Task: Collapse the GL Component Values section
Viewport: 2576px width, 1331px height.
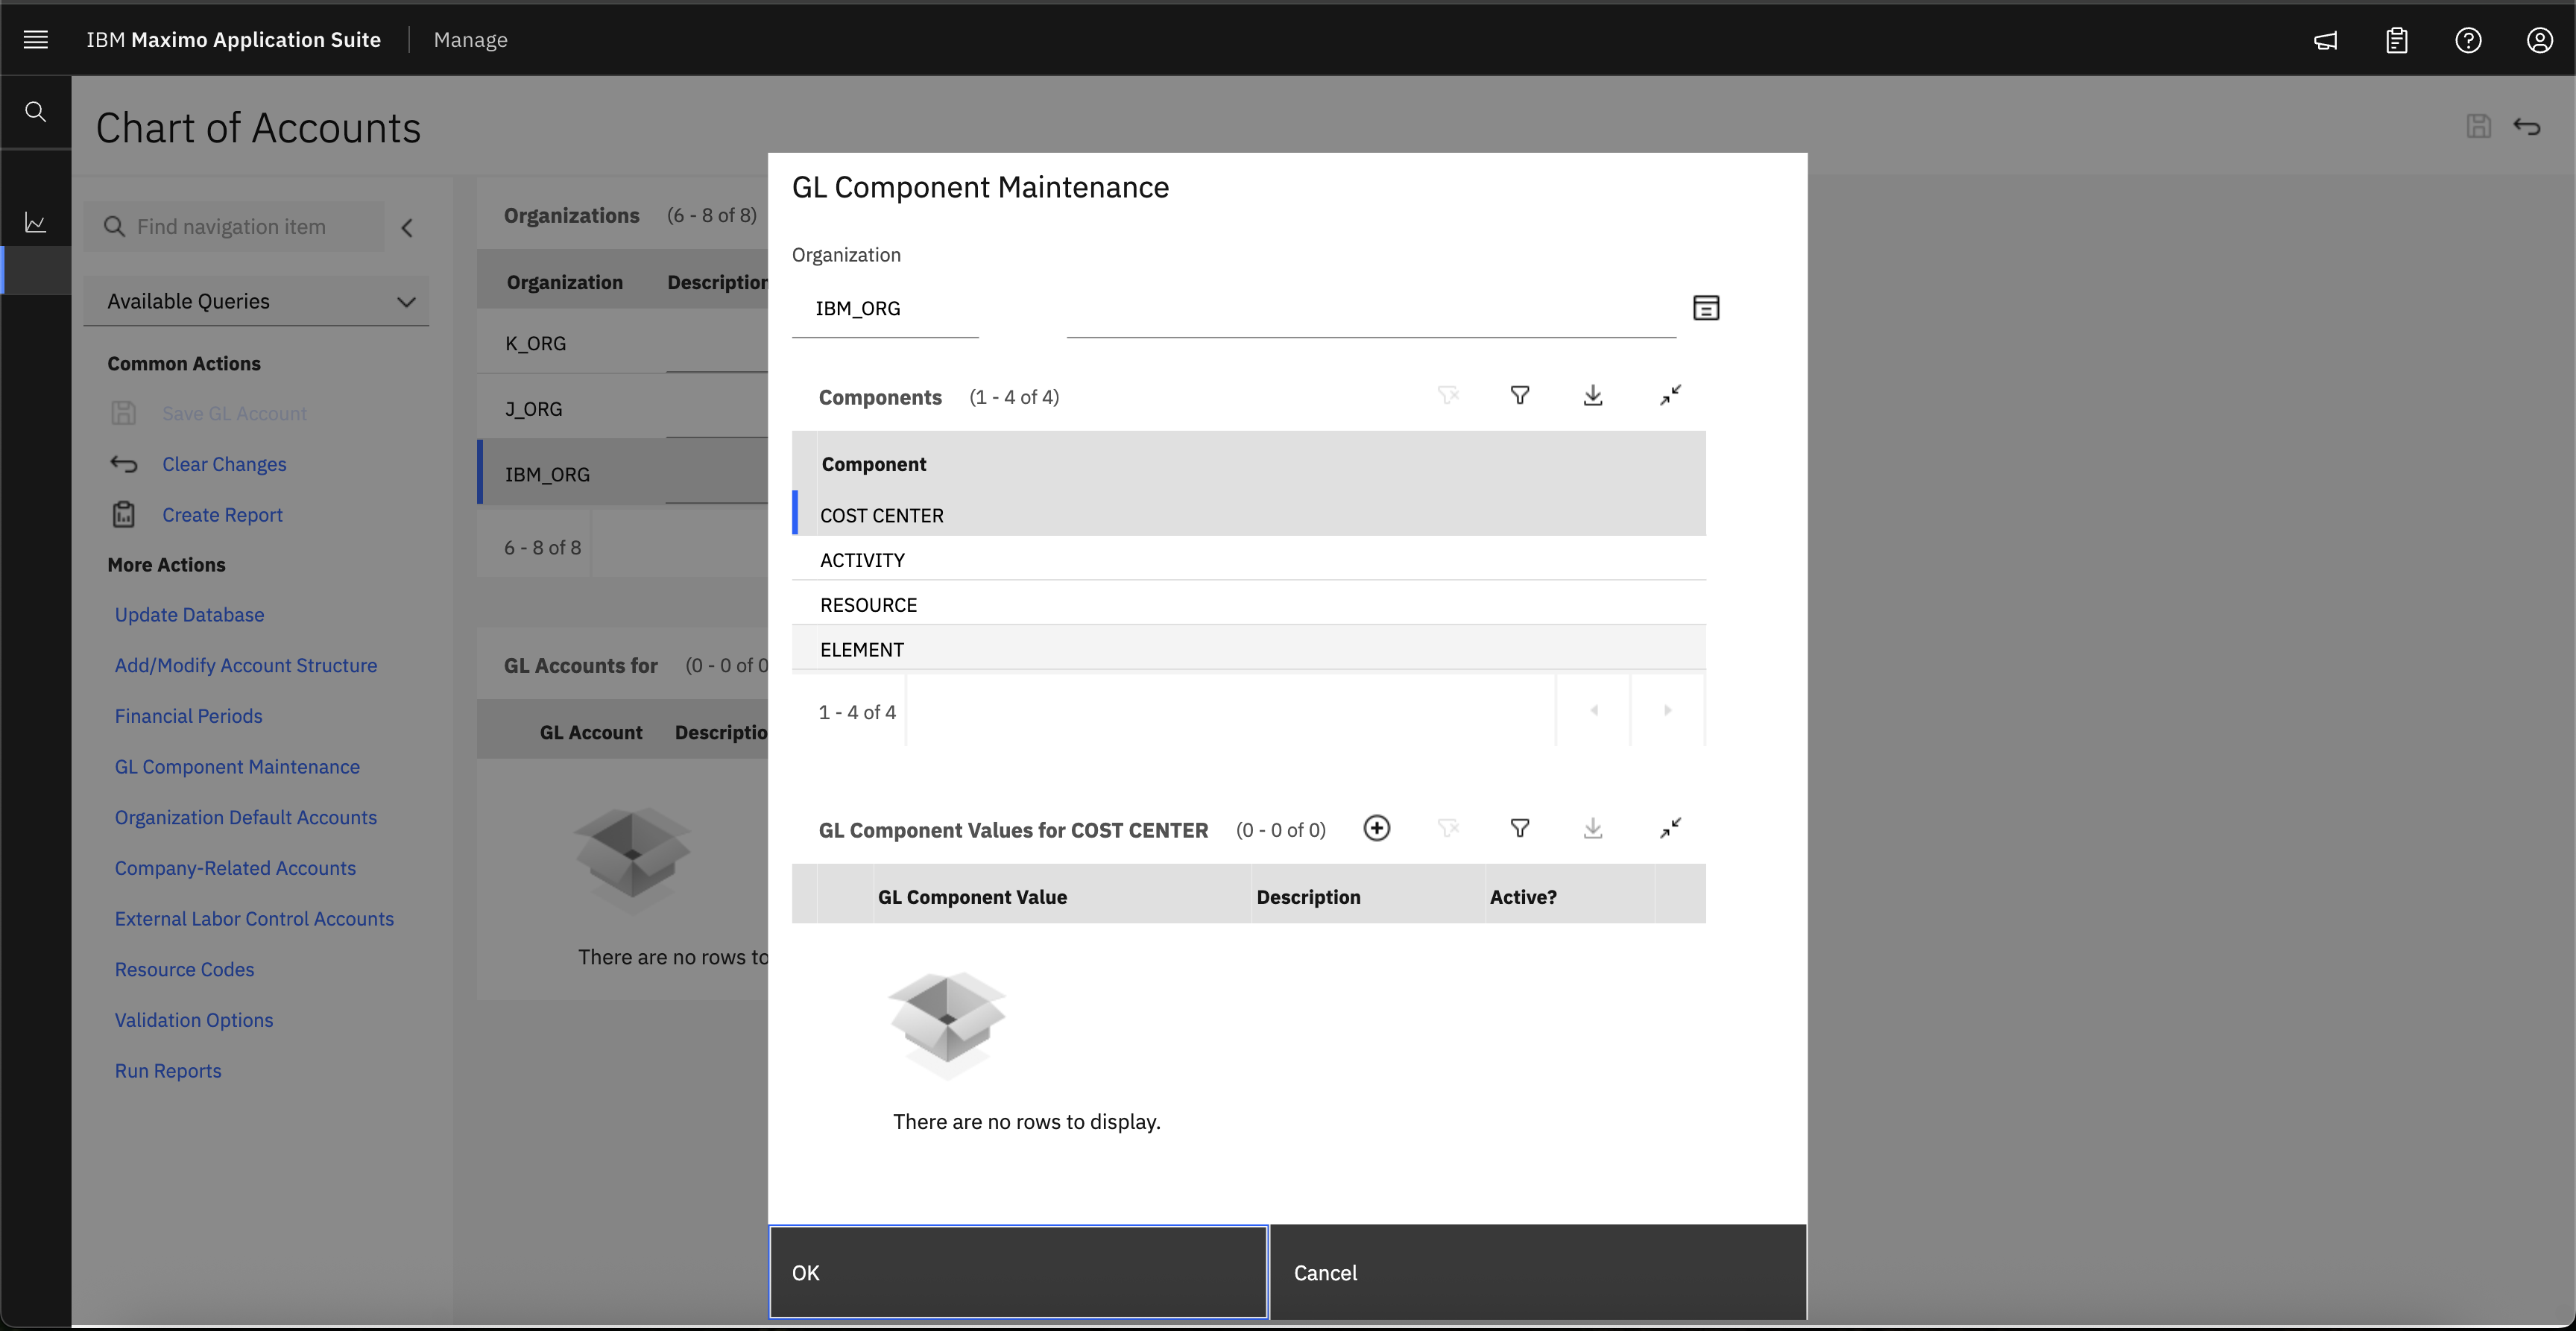Action: (1670, 828)
